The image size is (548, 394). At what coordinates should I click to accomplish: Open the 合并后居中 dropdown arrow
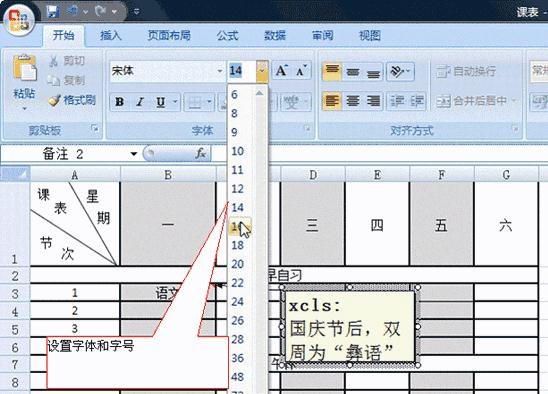(x=514, y=101)
